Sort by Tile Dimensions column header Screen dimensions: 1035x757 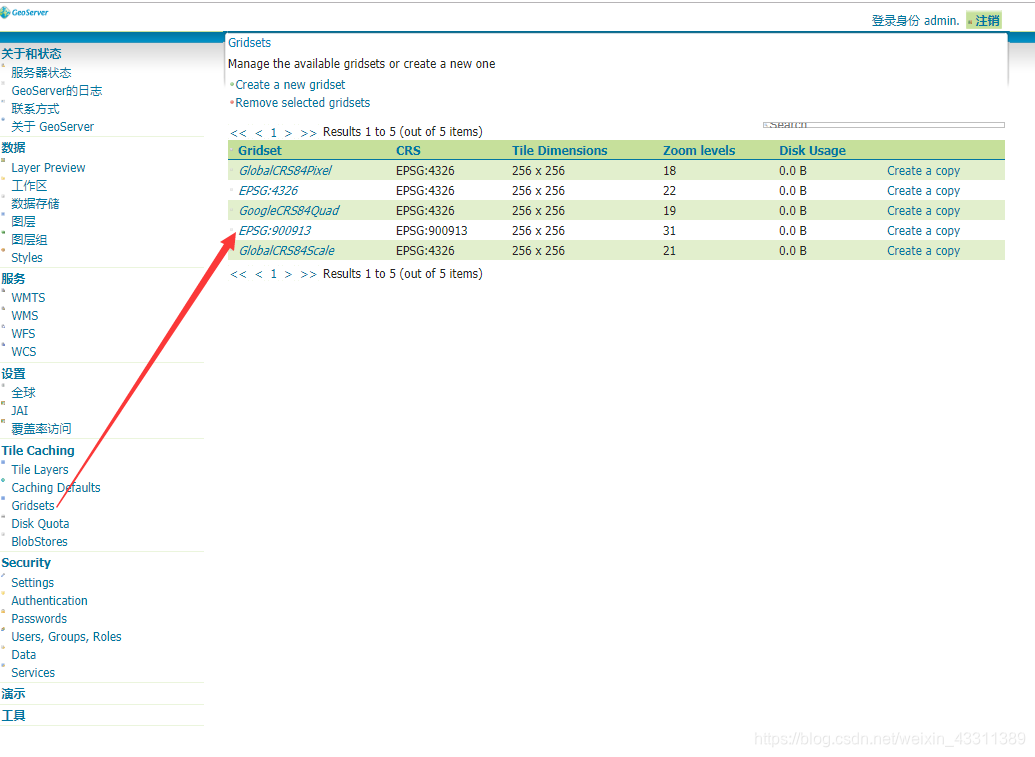559,150
